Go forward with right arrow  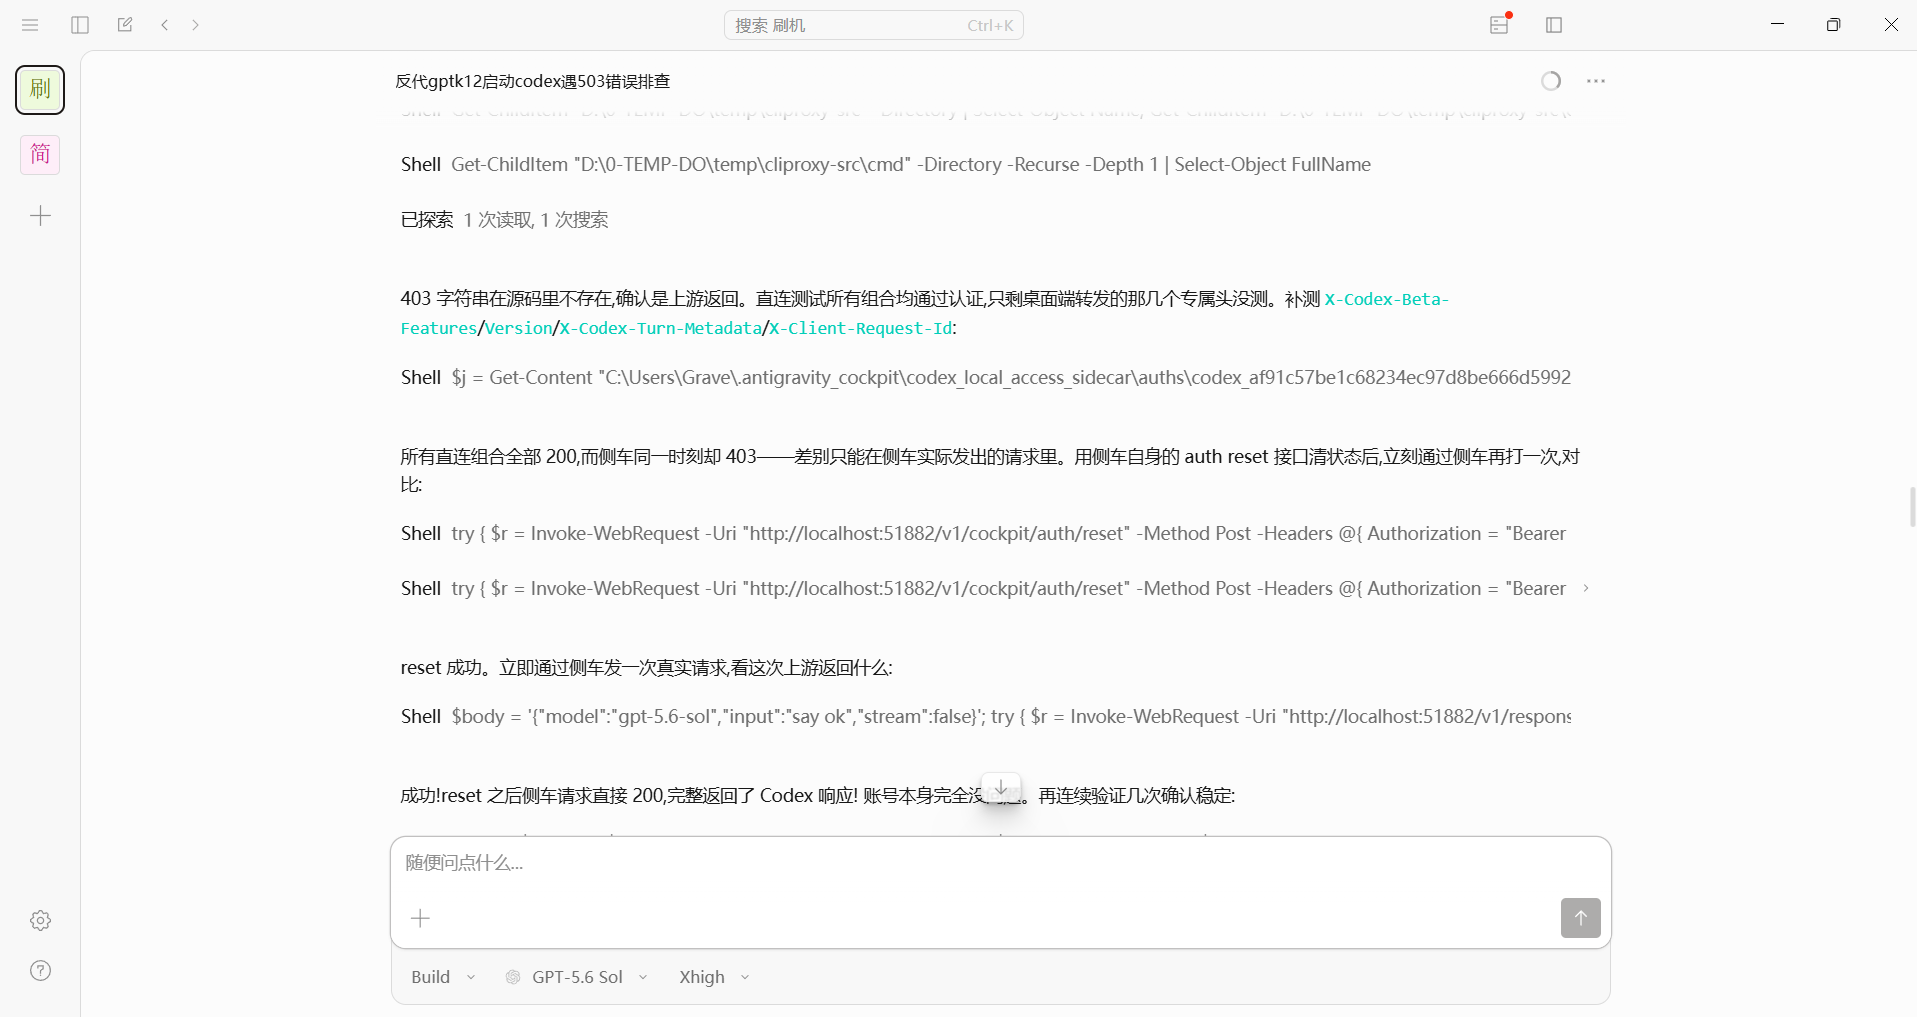pos(196,25)
